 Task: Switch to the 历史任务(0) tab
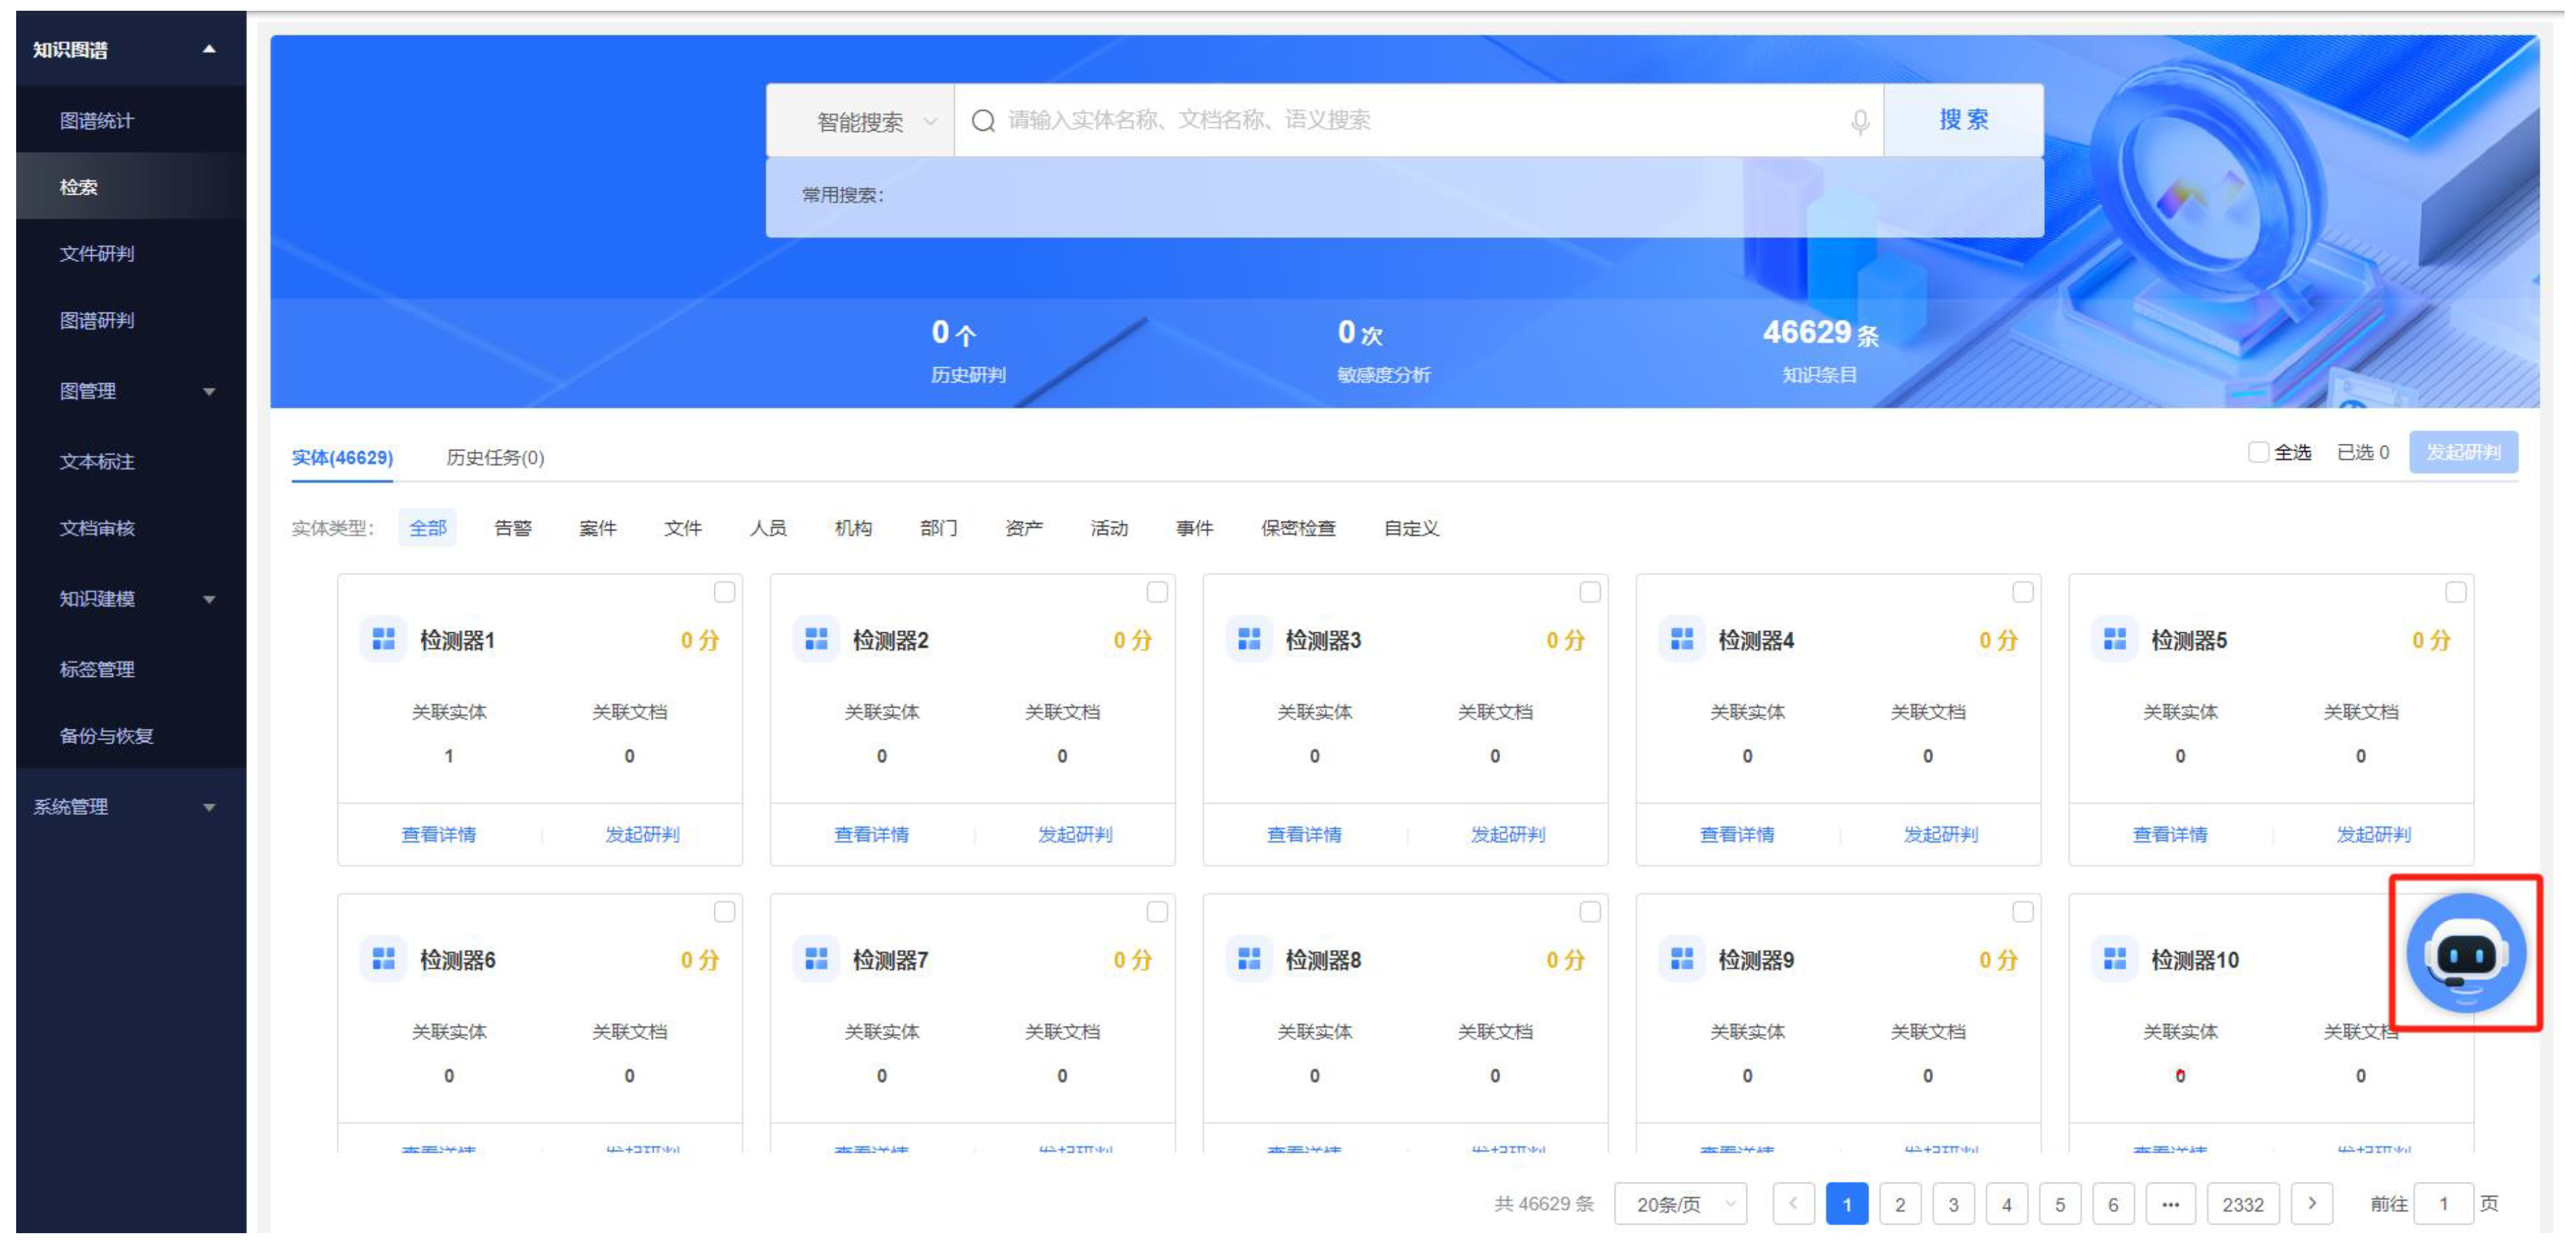(494, 457)
